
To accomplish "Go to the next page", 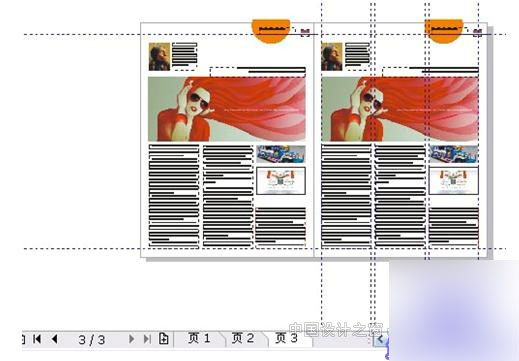I will tap(131, 339).
